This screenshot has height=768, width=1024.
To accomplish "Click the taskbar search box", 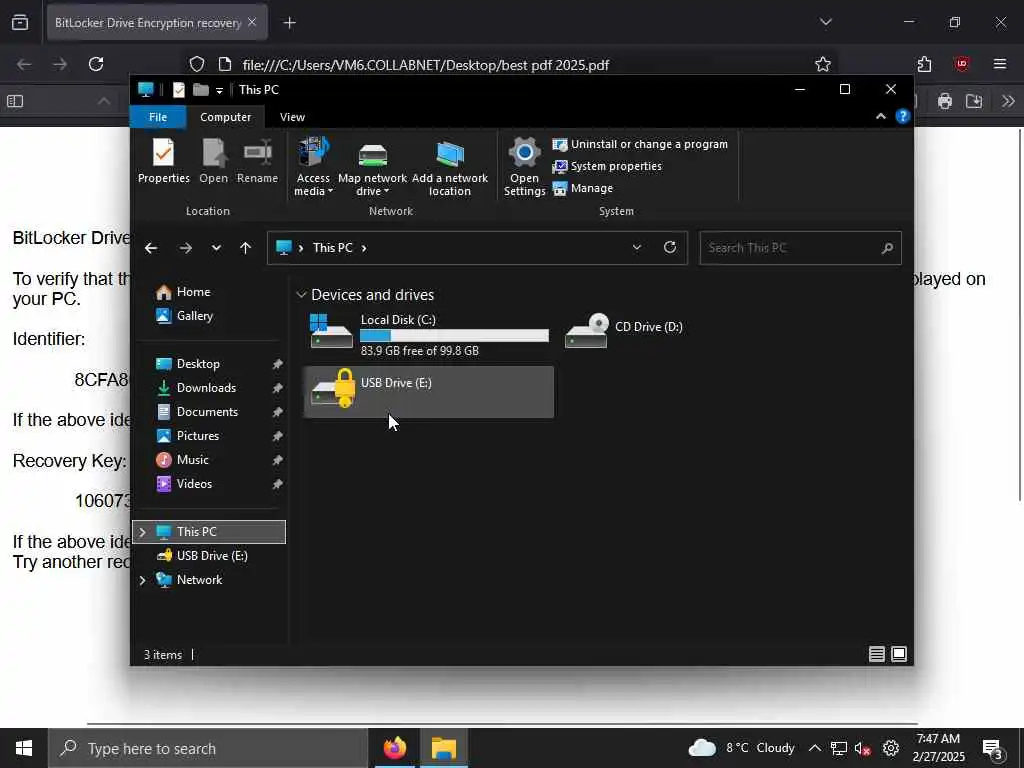I will click(x=208, y=748).
